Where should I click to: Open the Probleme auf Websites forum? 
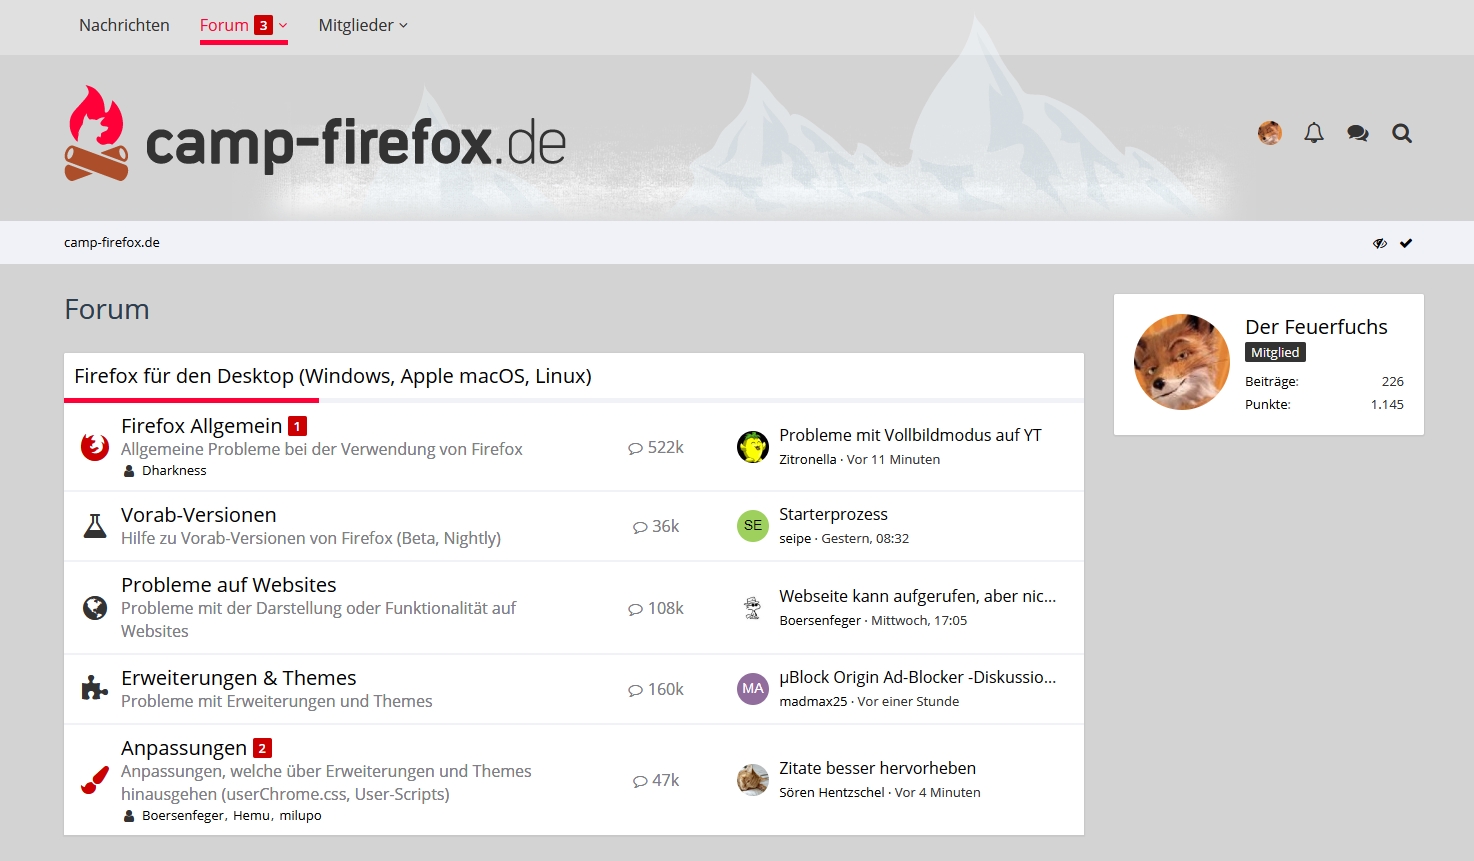coord(229,585)
